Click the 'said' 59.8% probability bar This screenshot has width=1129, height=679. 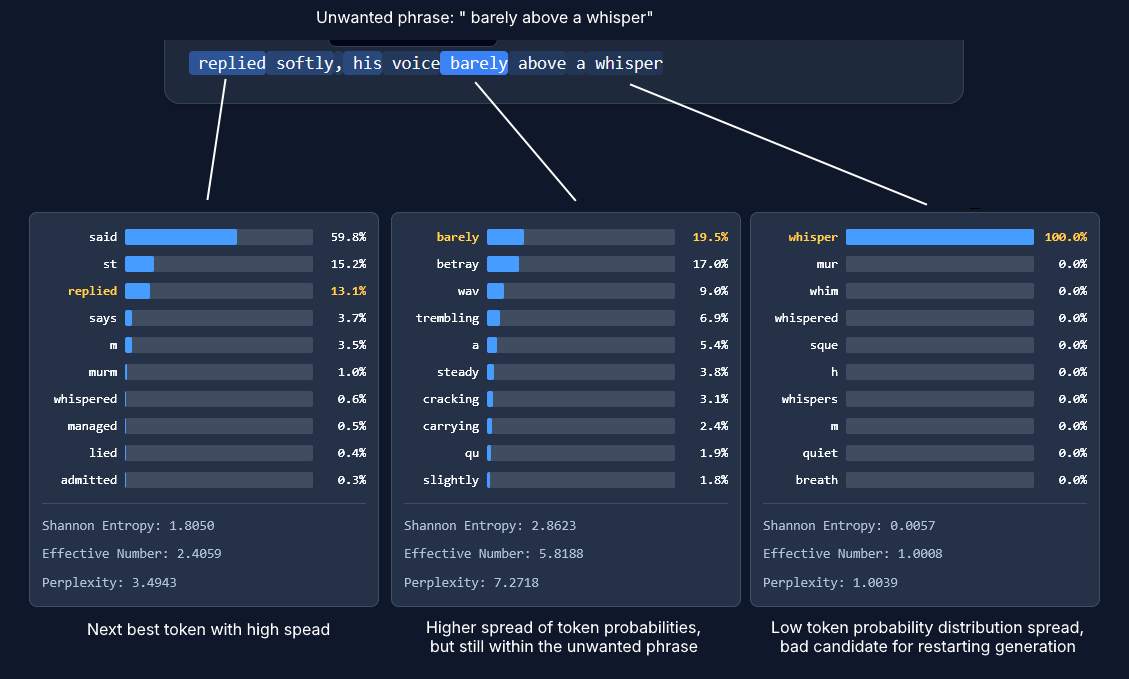pyautogui.click(x=219, y=237)
